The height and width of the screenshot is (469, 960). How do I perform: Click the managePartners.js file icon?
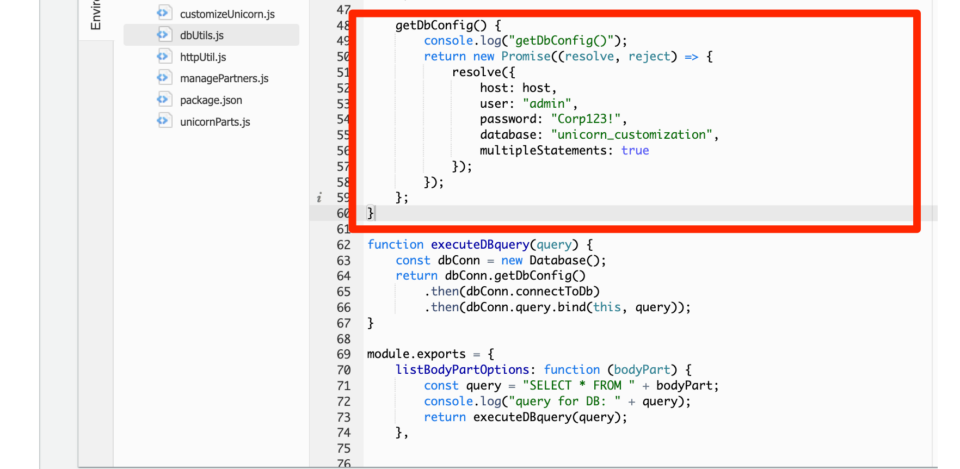(164, 78)
